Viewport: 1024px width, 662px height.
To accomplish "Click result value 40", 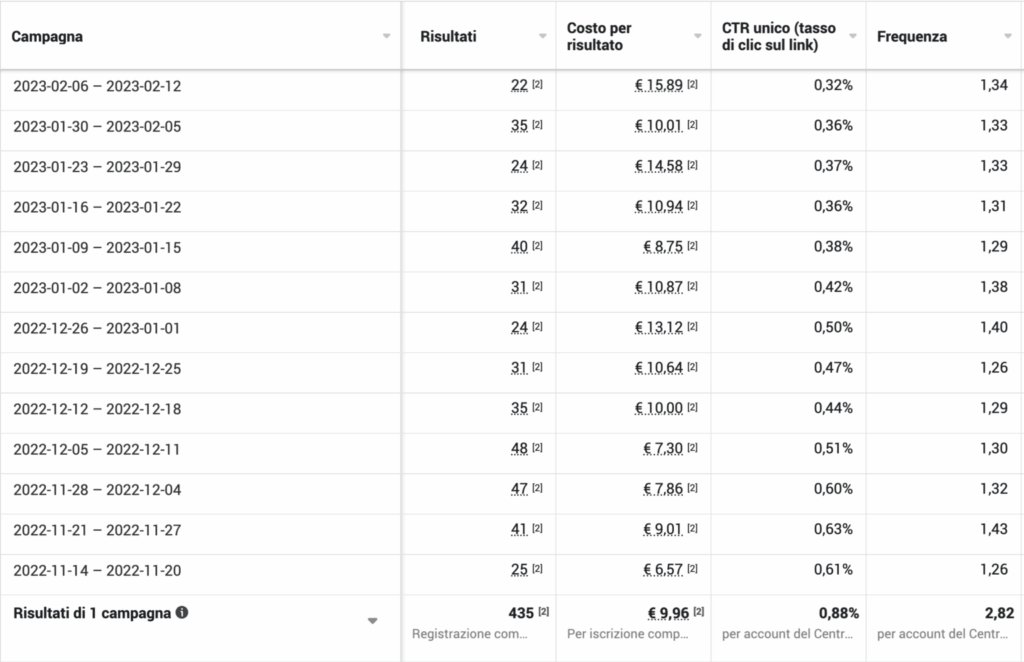I will [519, 247].
